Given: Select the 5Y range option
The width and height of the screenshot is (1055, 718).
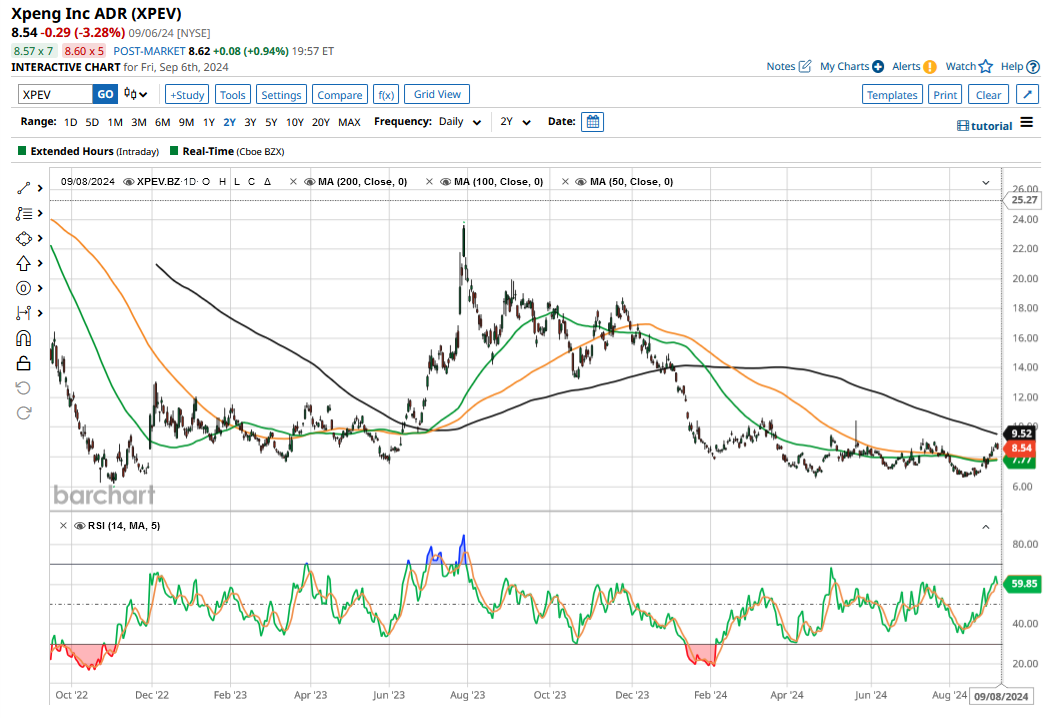Looking at the screenshot, I should click(271, 122).
